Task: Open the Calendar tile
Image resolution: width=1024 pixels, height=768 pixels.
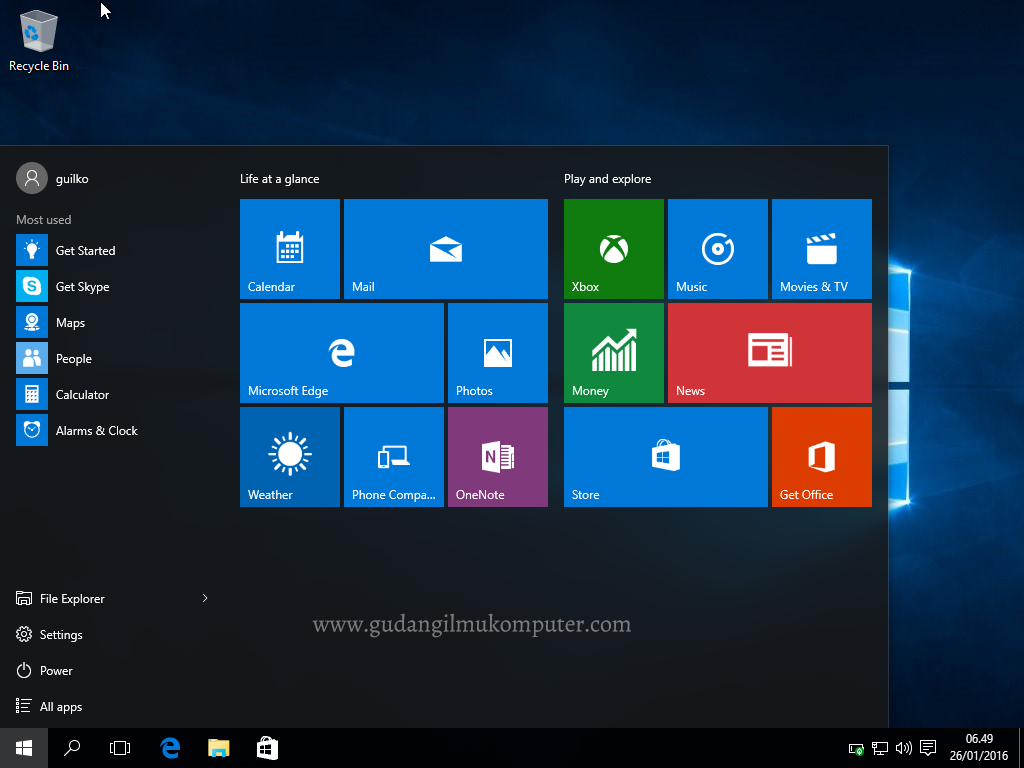Action: [x=289, y=249]
